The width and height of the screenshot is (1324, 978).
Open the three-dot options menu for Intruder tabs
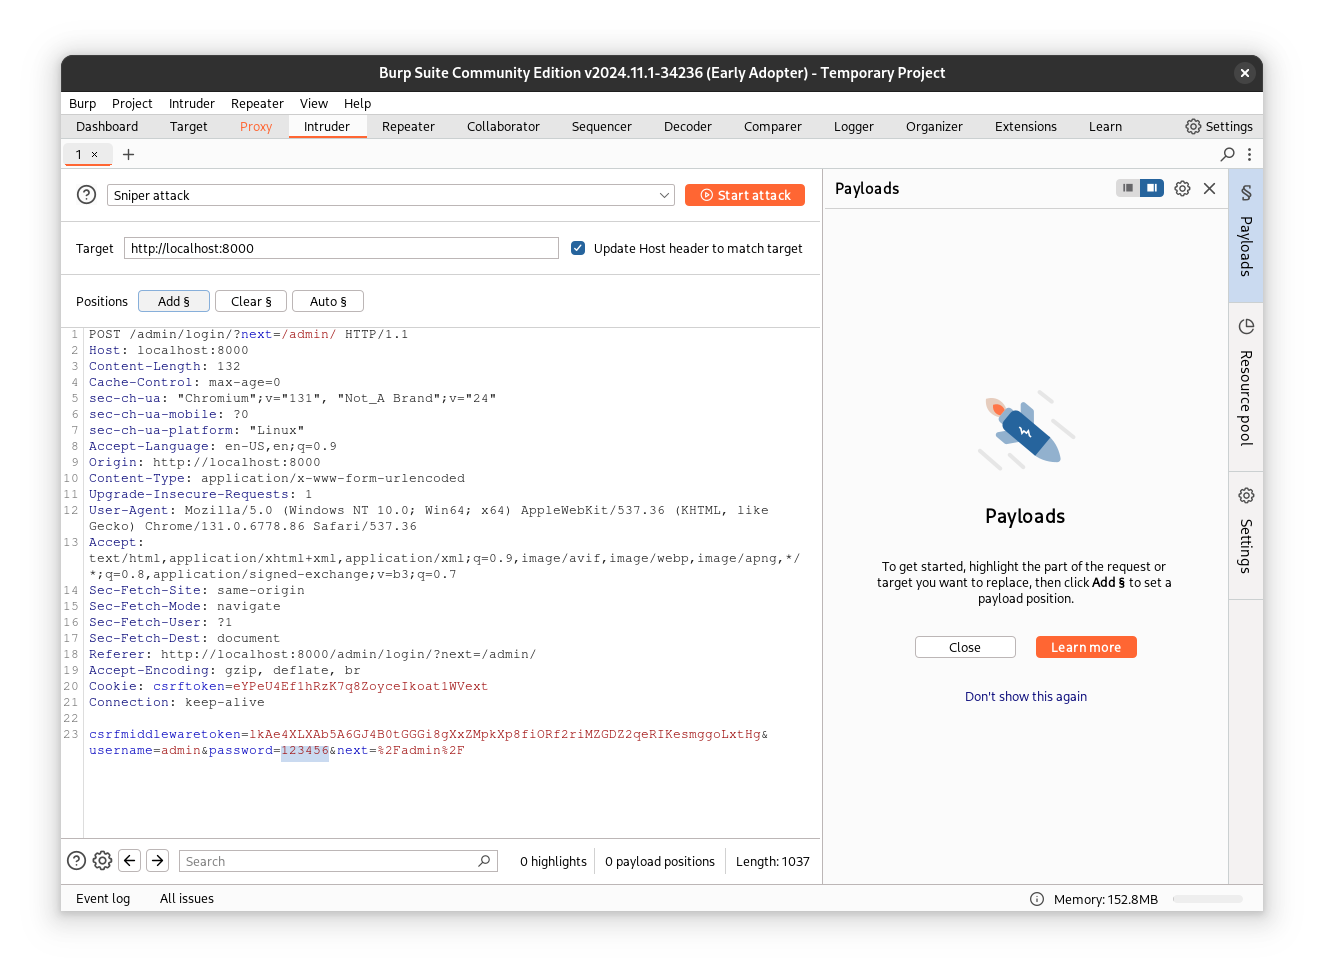(x=1249, y=154)
